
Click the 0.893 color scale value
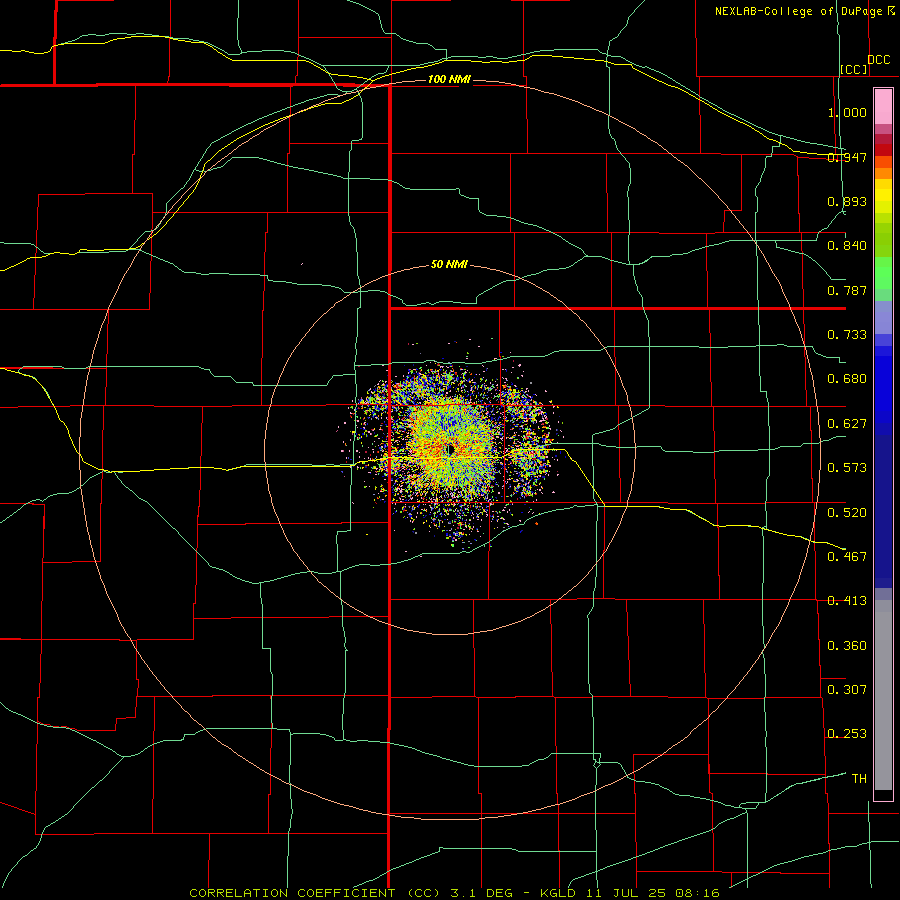847,201
